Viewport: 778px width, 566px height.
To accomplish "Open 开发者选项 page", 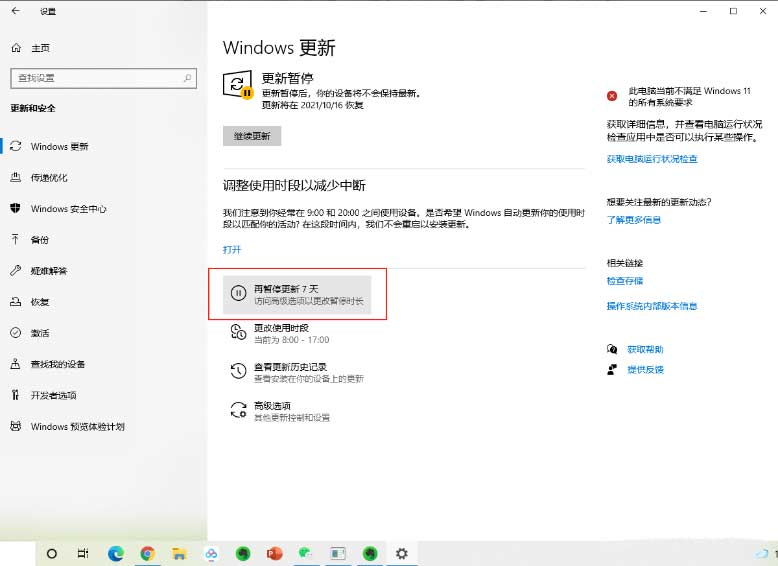I will point(54,395).
